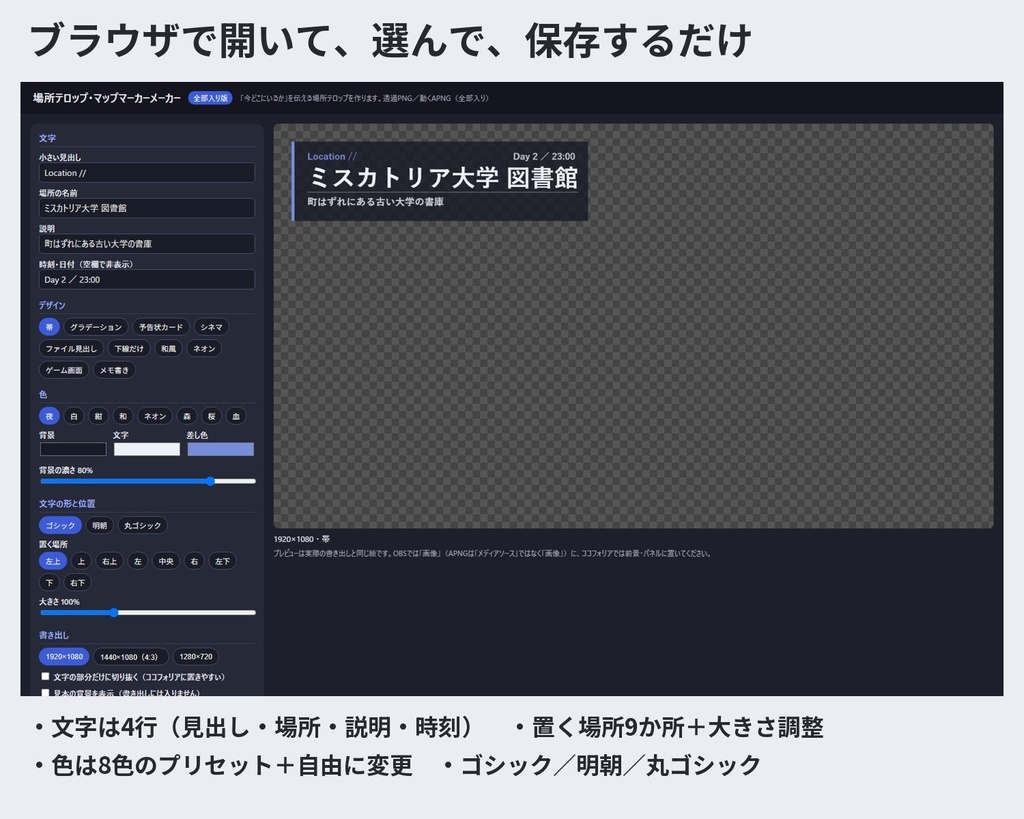The image size is (1024, 819).
Task: Select the 和 color preset
Action: (x=123, y=416)
